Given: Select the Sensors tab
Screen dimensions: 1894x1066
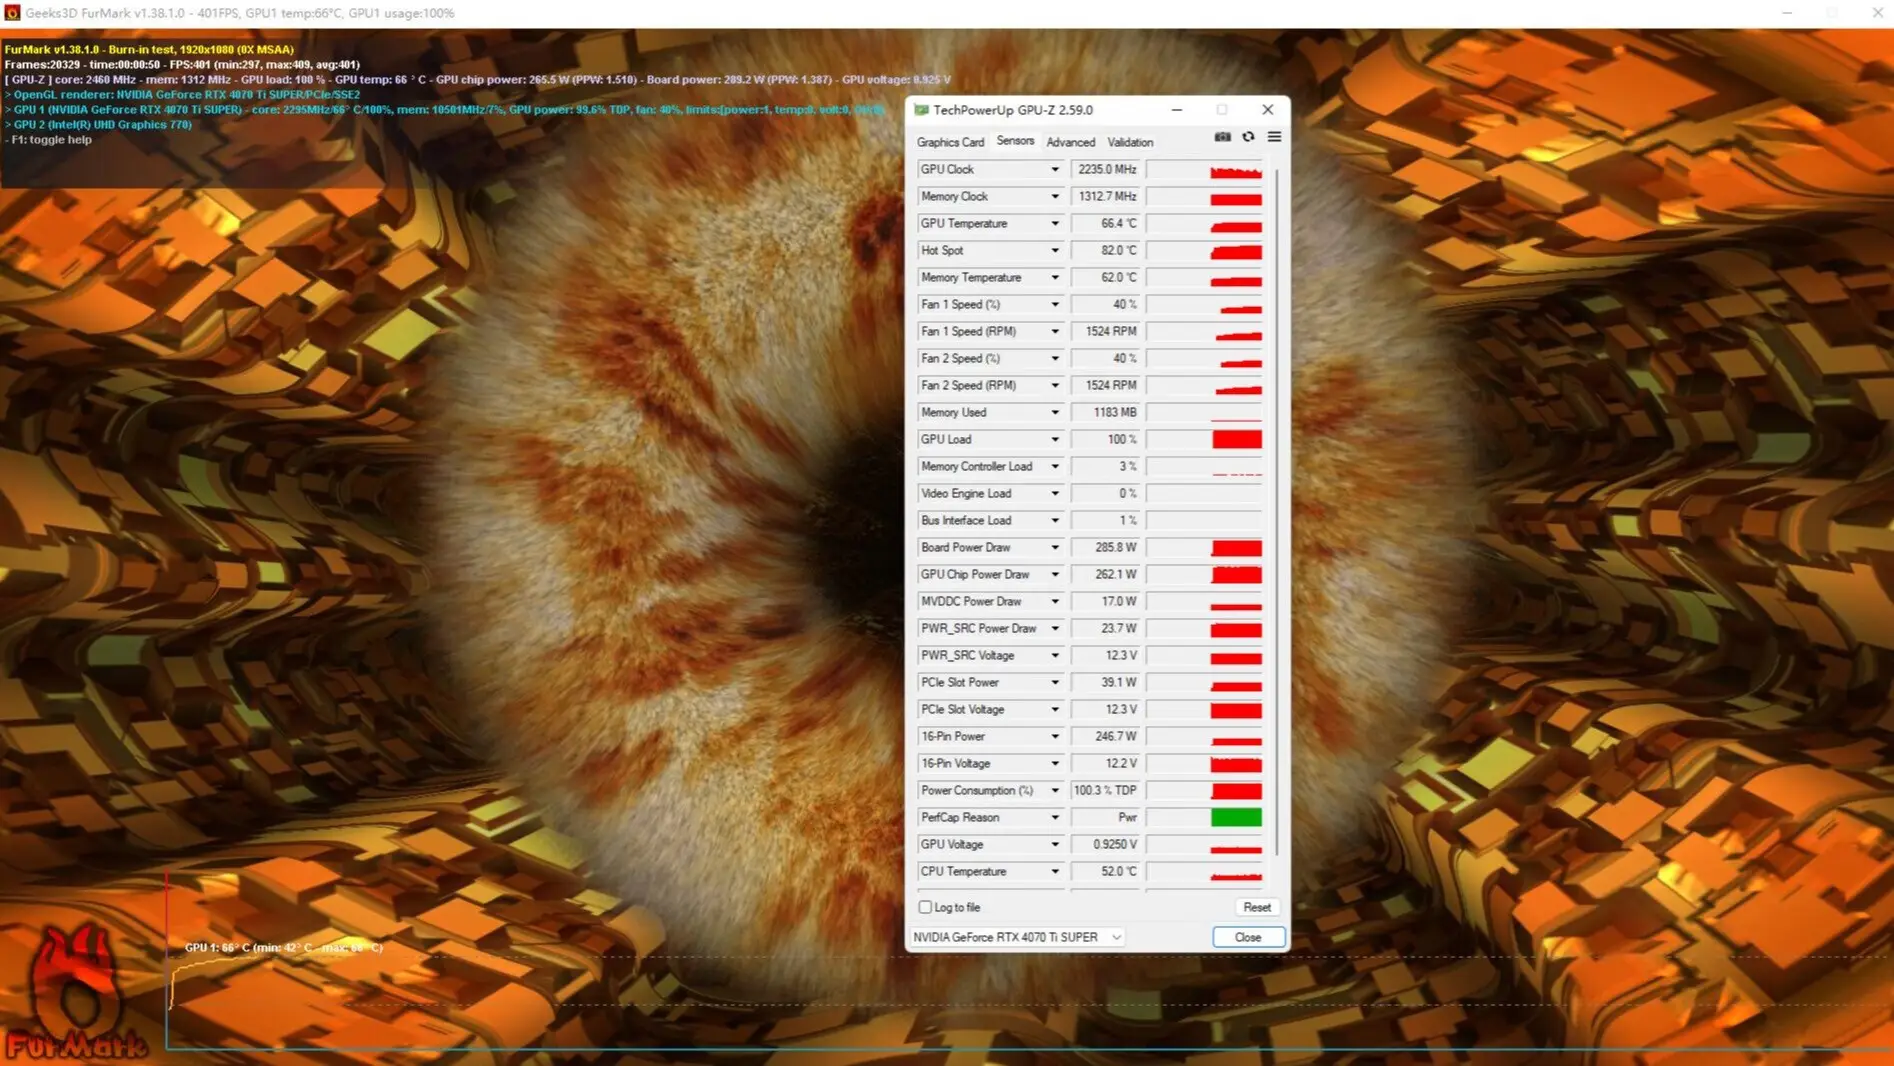Looking at the screenshot, I should [x=1015, y=141].
